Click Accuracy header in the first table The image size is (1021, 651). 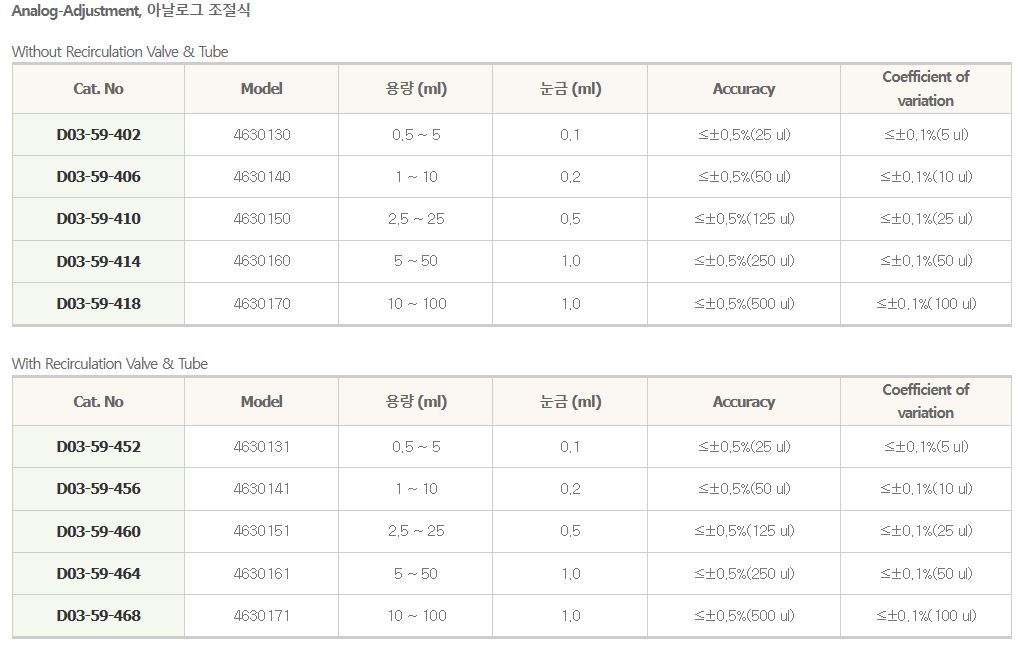click(743, 89)
